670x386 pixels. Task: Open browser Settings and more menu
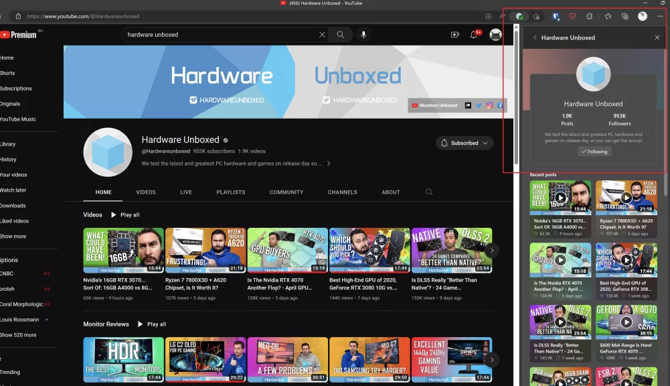(x=660, y=16)
